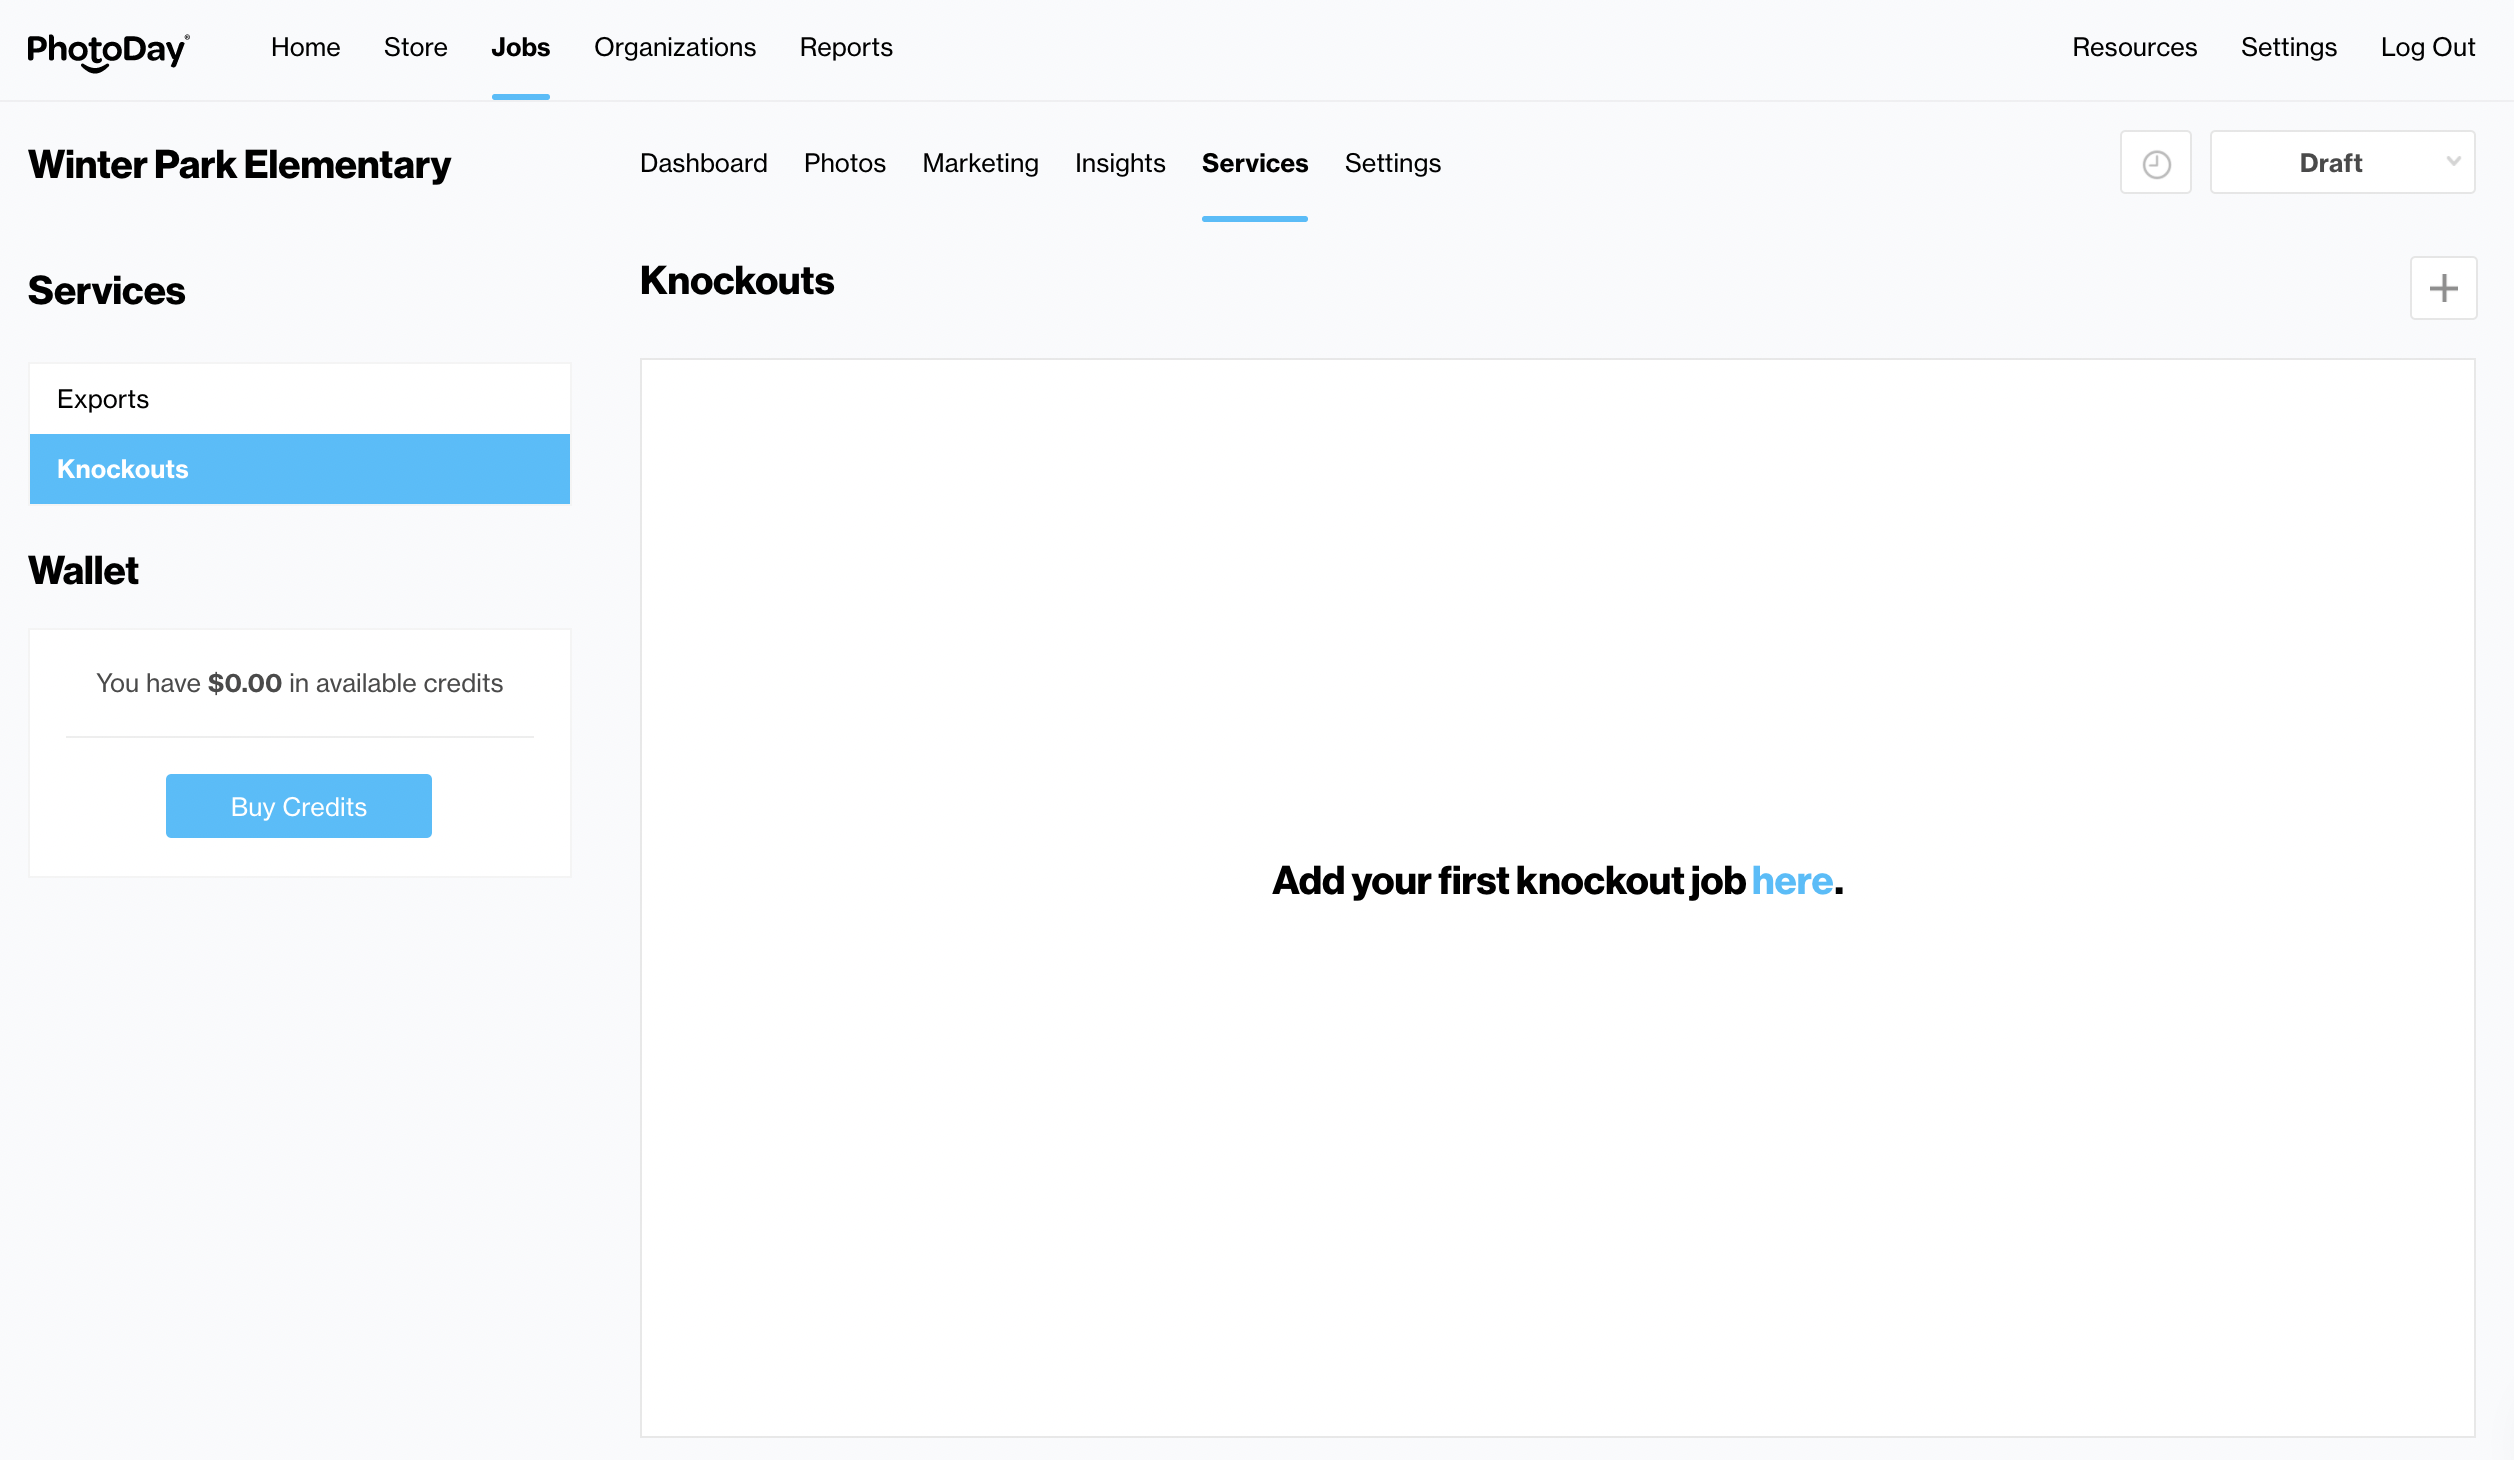This screenshot has width=2514, height=1460.
Task: Open the Resources link in header
Action: tap(2134, 47)
